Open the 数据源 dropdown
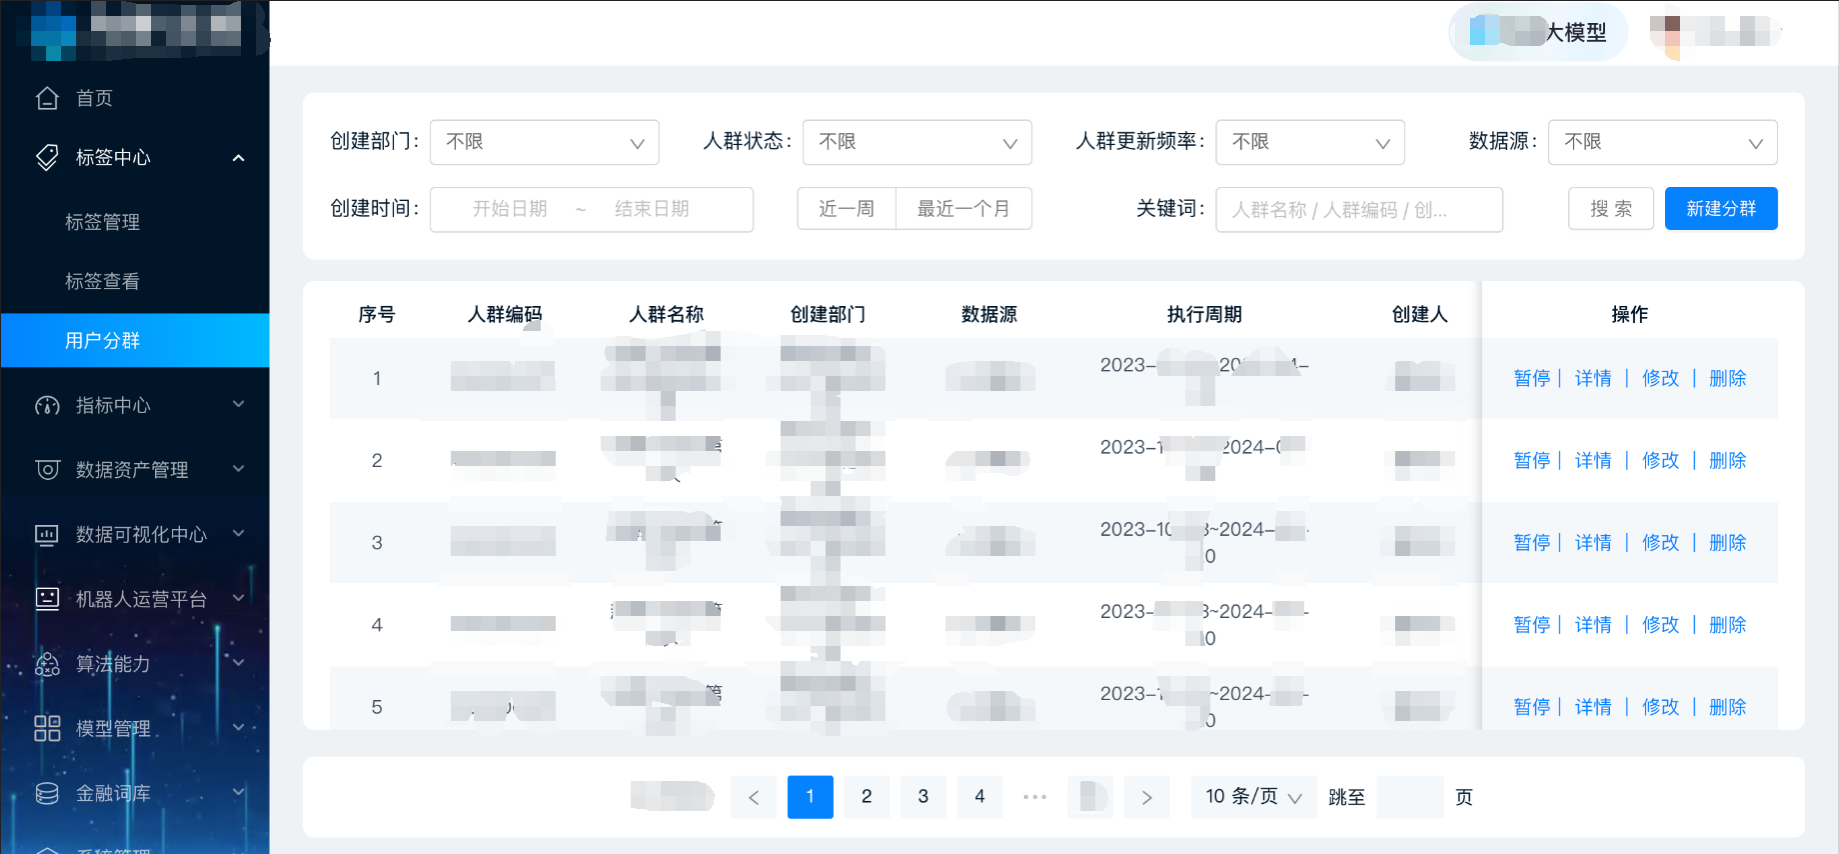 pos(1662,142)
